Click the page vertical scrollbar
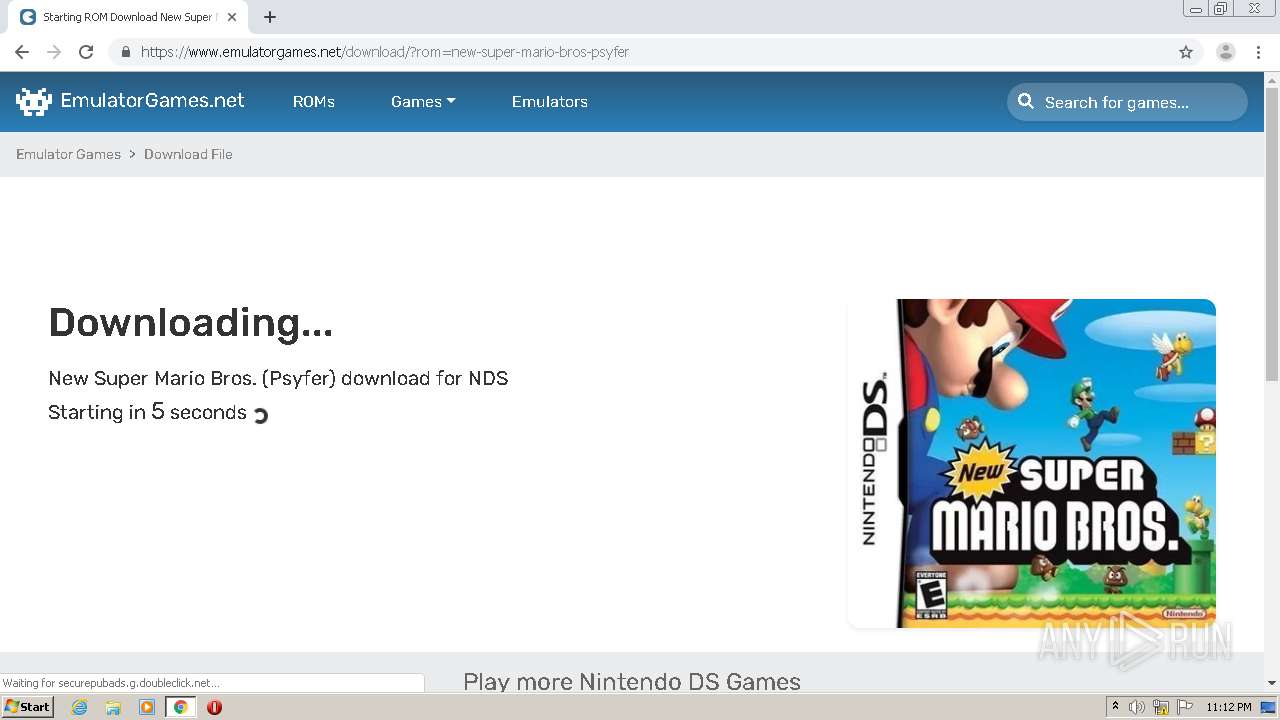This screenshot has height=720, width=1280. pos(1272,235)
